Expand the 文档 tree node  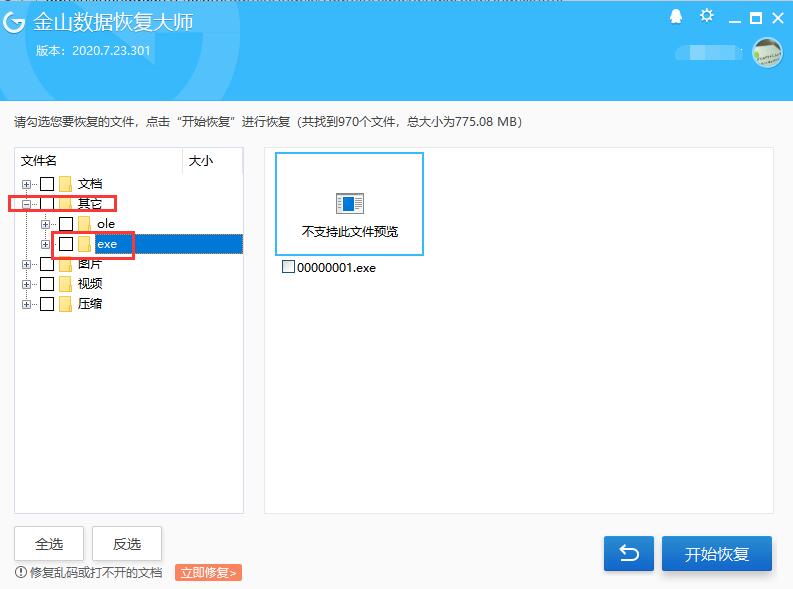point(26,185)
